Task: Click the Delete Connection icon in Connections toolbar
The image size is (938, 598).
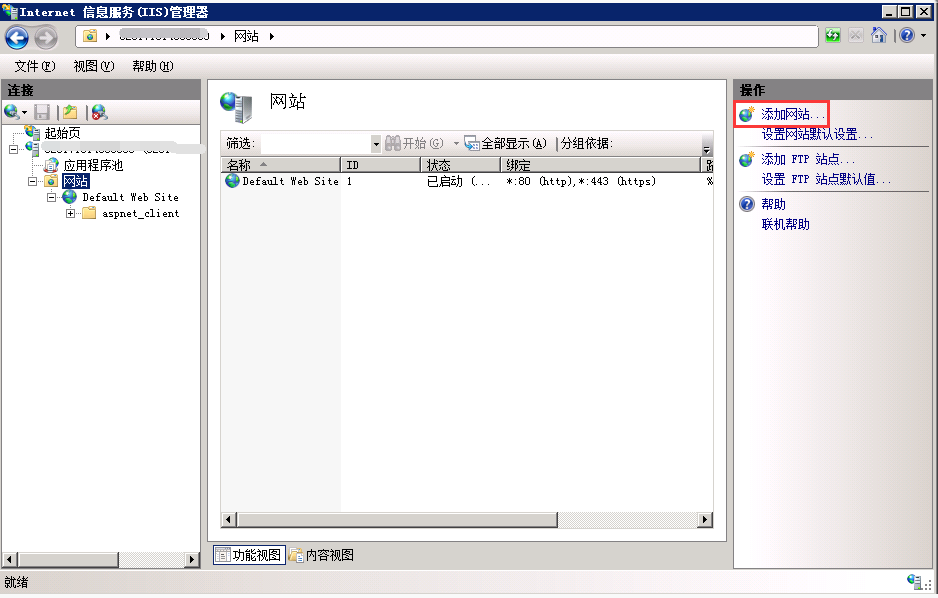Action: (x=99, y=112)
